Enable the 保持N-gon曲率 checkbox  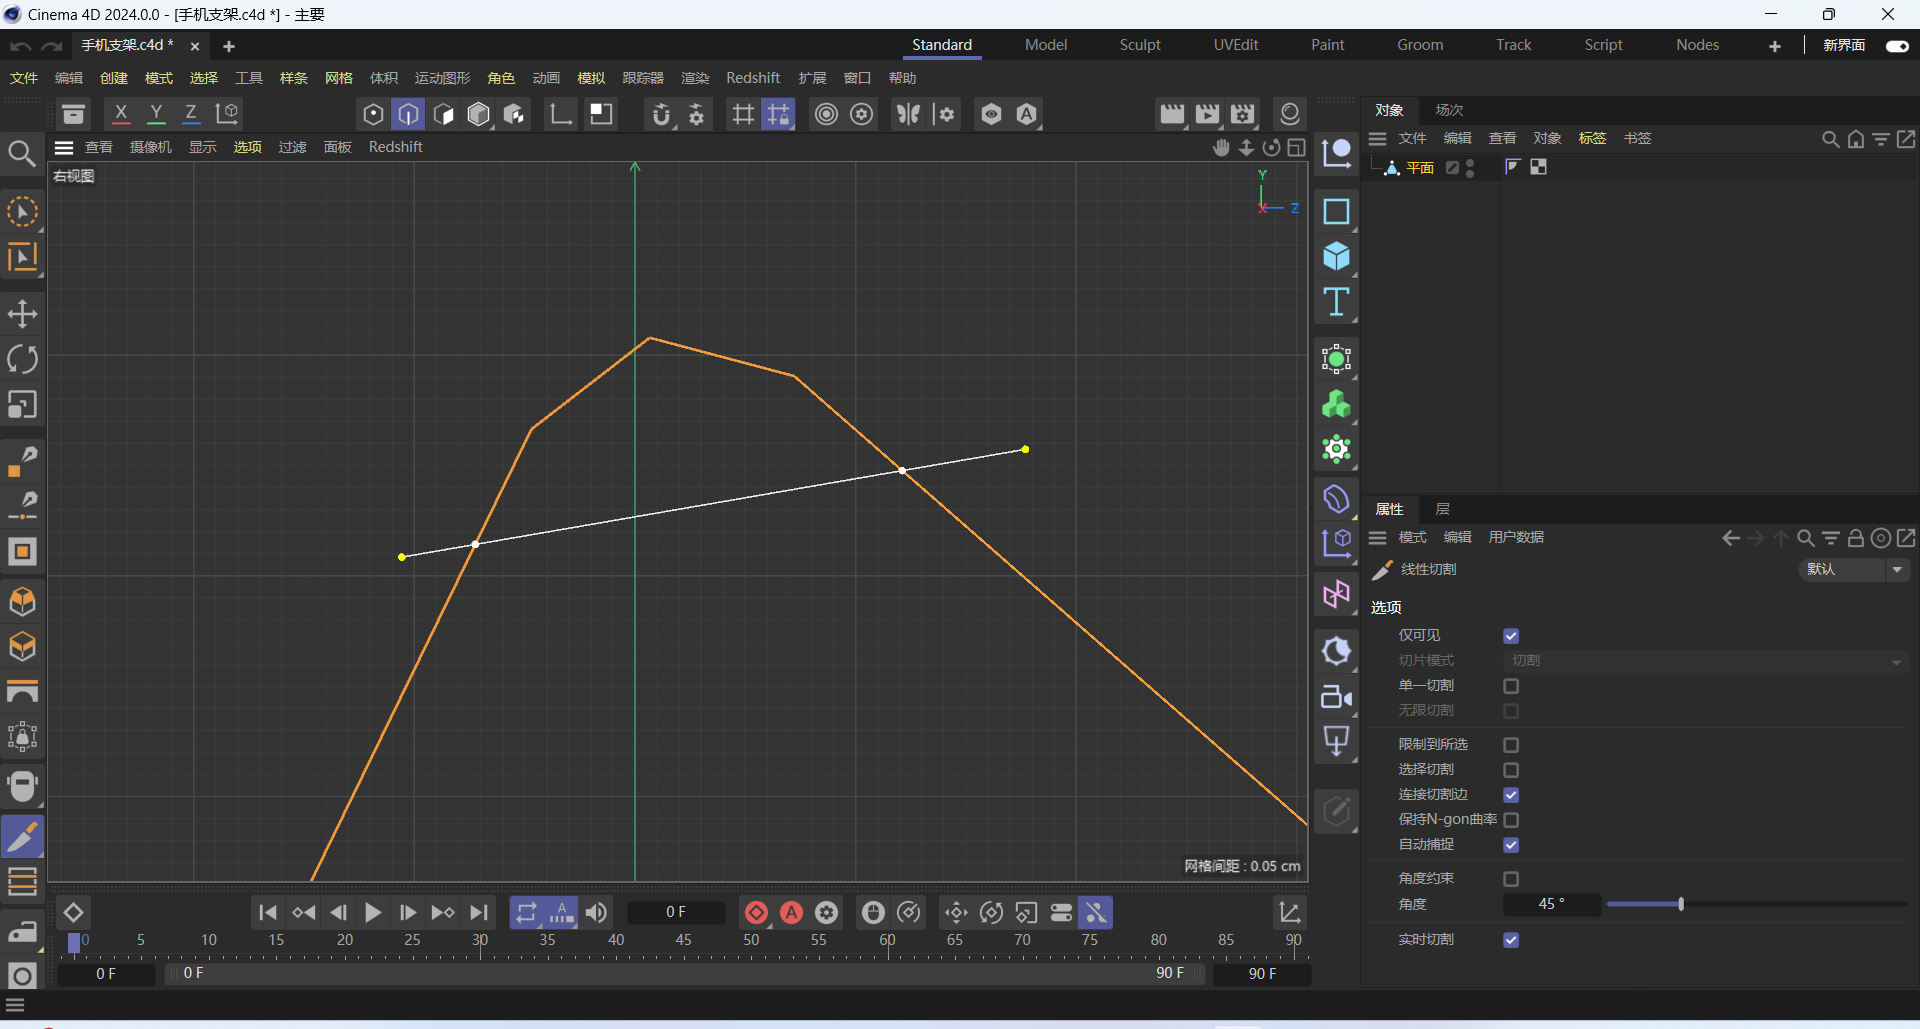(1511, 820)
